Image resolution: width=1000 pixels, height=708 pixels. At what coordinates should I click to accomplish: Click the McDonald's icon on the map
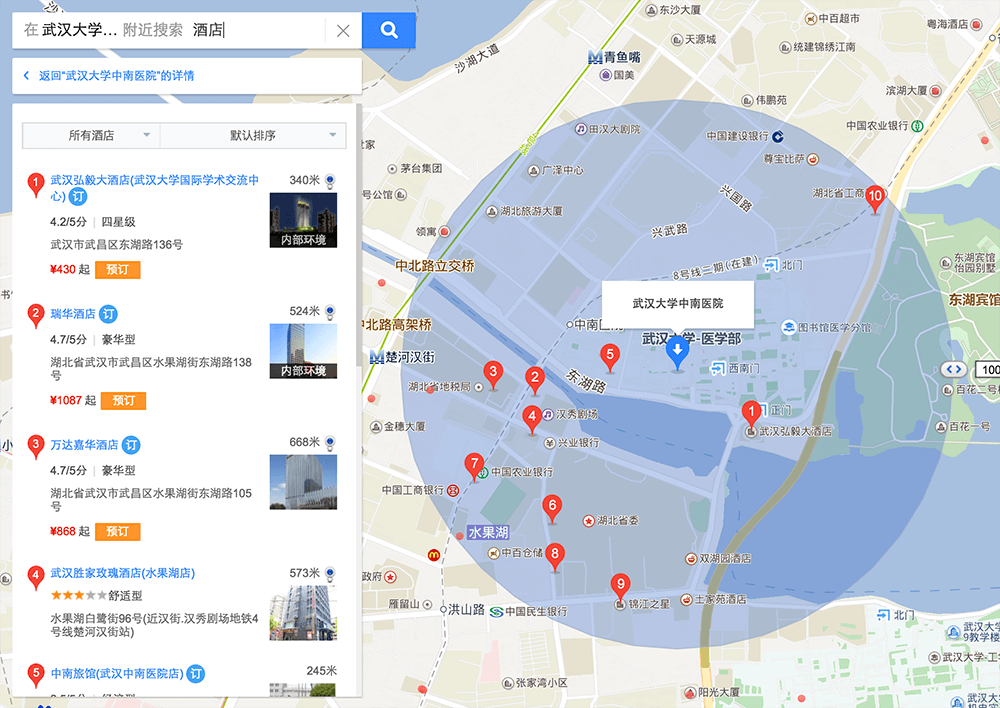point(434,555)
